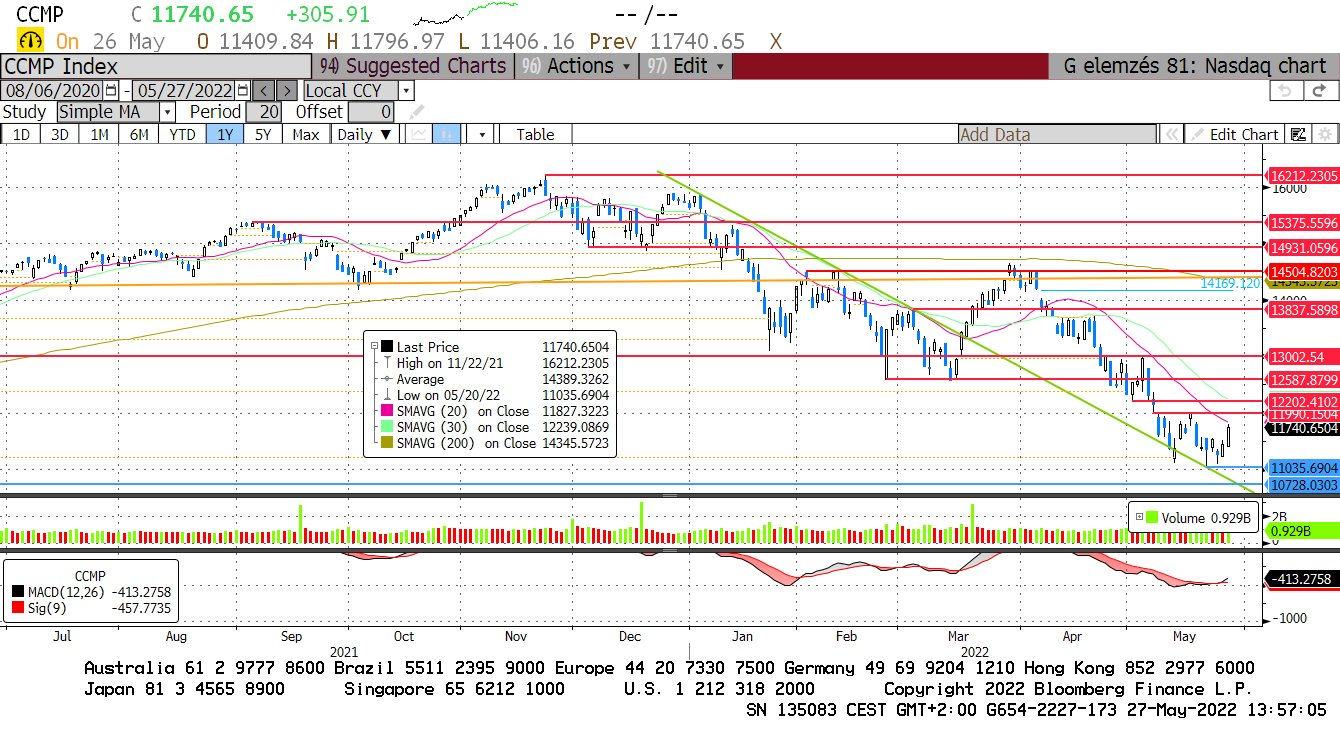Select the 1D range tab
The width and height of the screenshot is (1340, 736).
coord(21,134)
